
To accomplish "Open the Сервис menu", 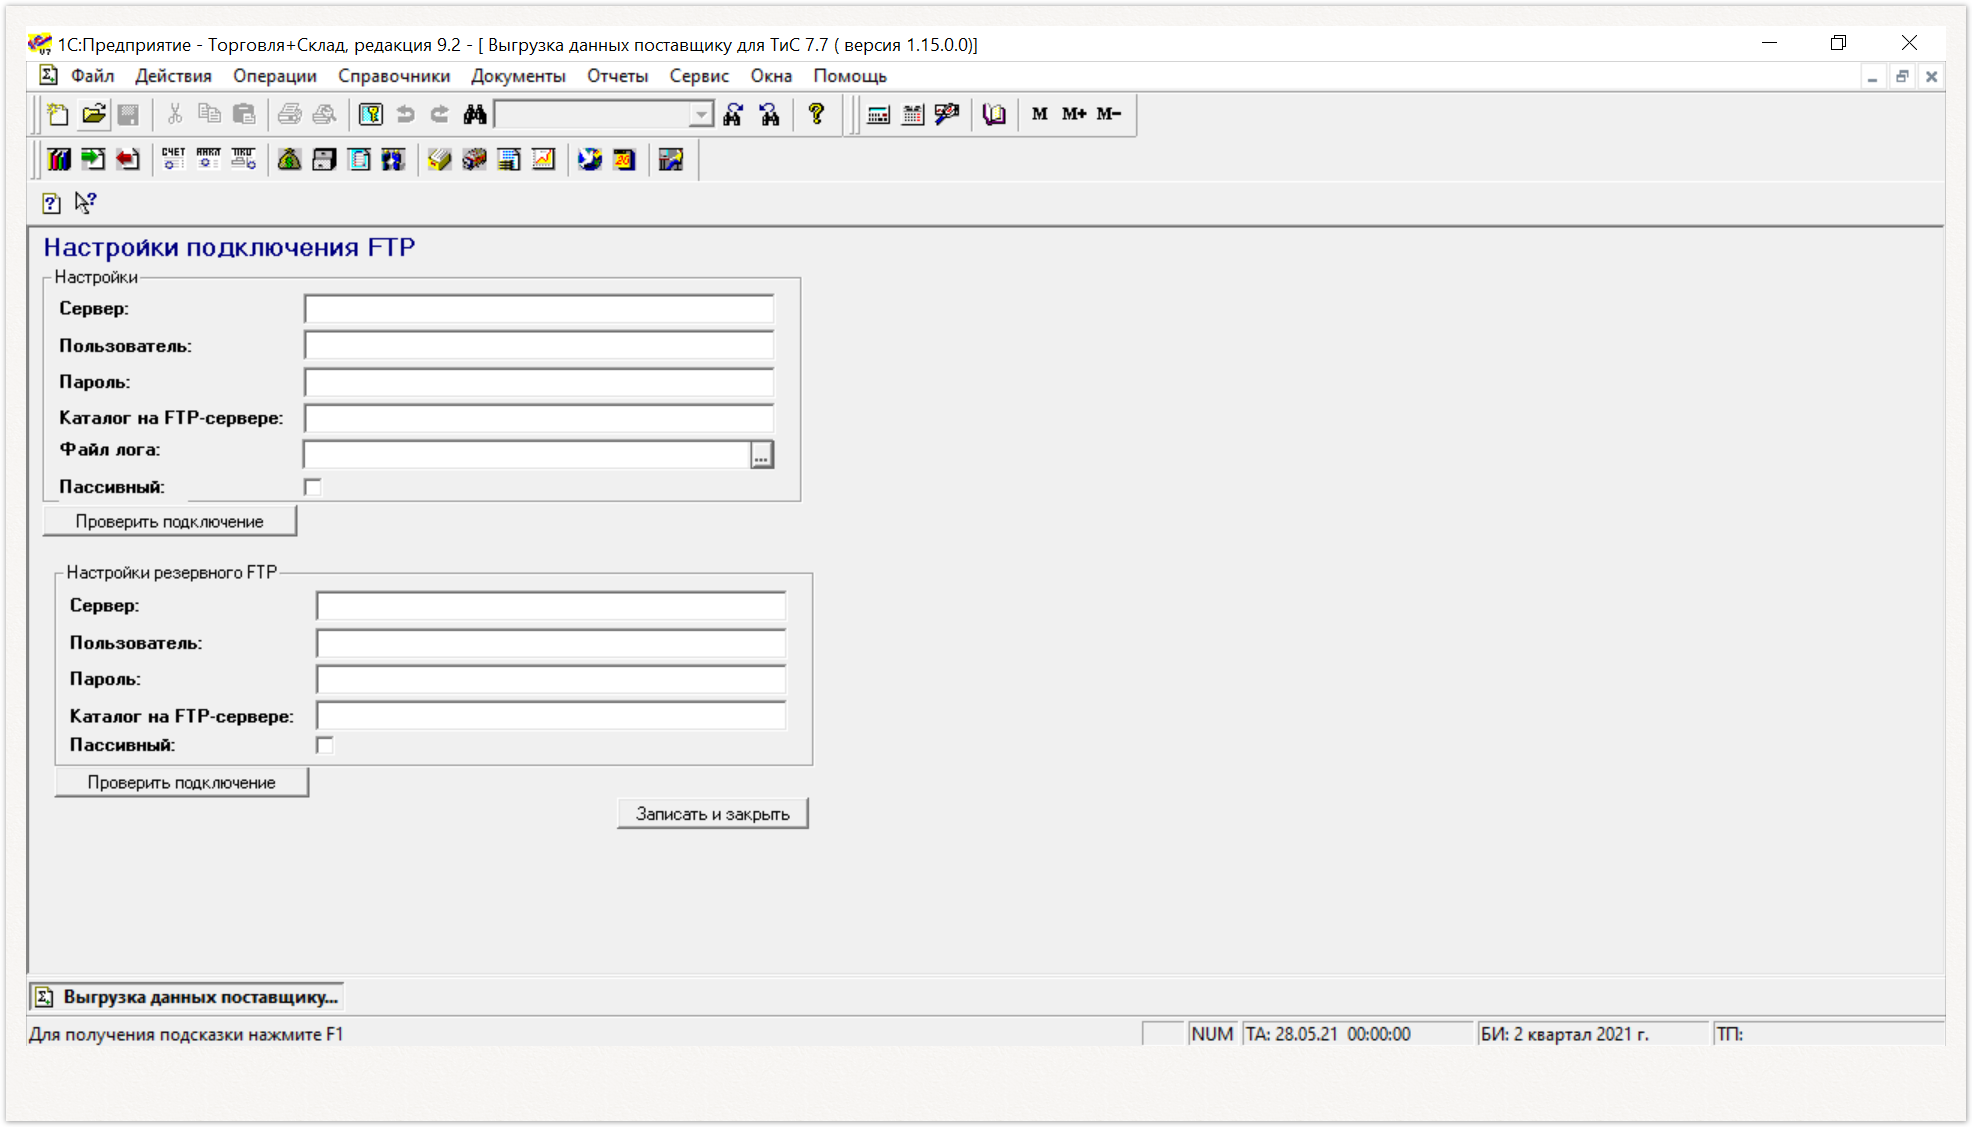I will click(700, 76).
